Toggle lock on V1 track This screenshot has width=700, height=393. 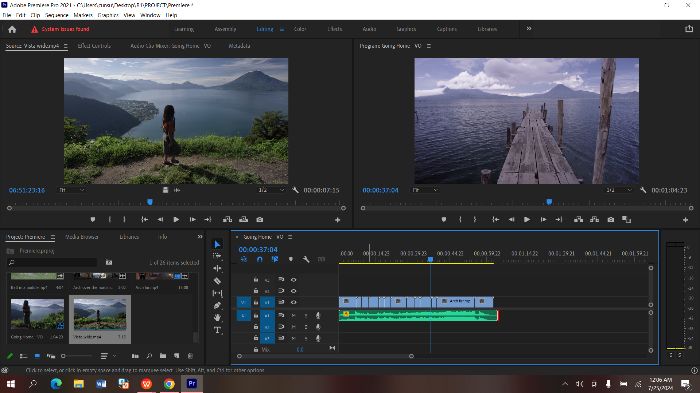click(x=256, y=302)
